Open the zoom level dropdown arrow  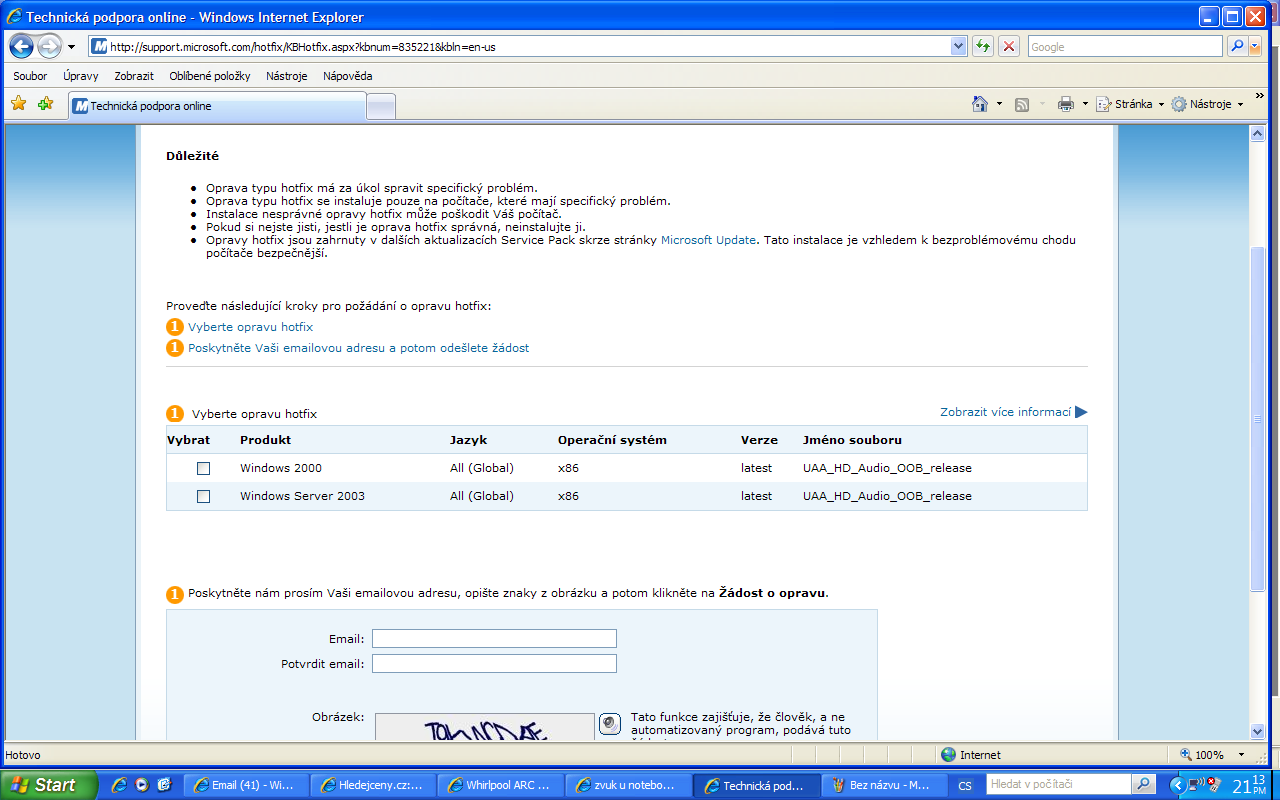coord(1241,755)
